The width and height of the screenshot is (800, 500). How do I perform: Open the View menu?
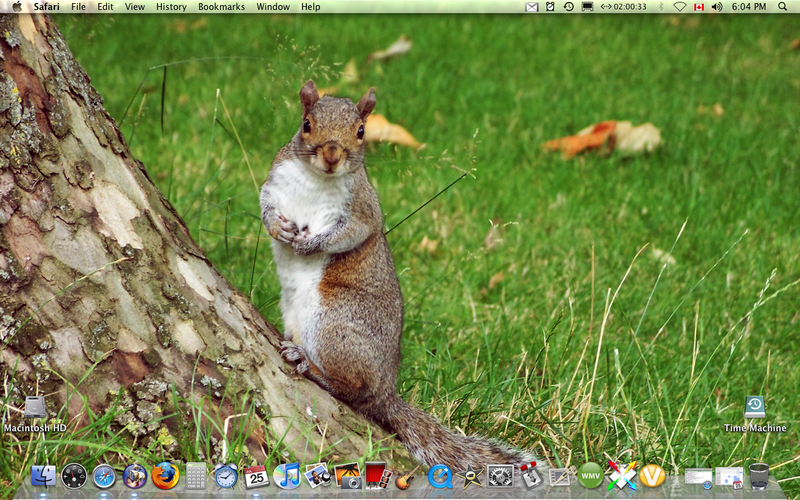[x=135, y=7]
